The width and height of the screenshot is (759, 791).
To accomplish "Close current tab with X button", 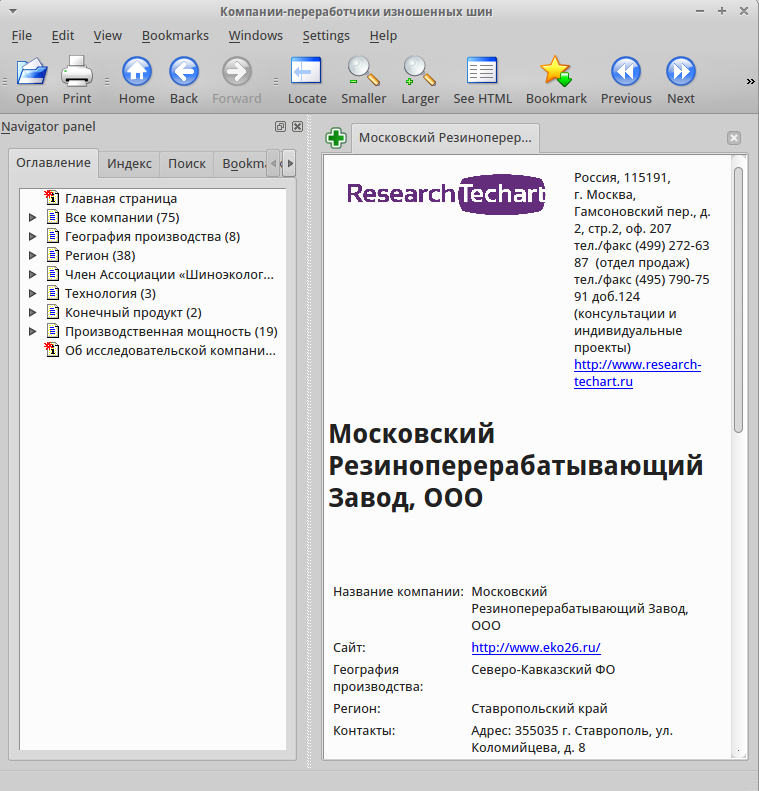I will click(x=734, y=138).
